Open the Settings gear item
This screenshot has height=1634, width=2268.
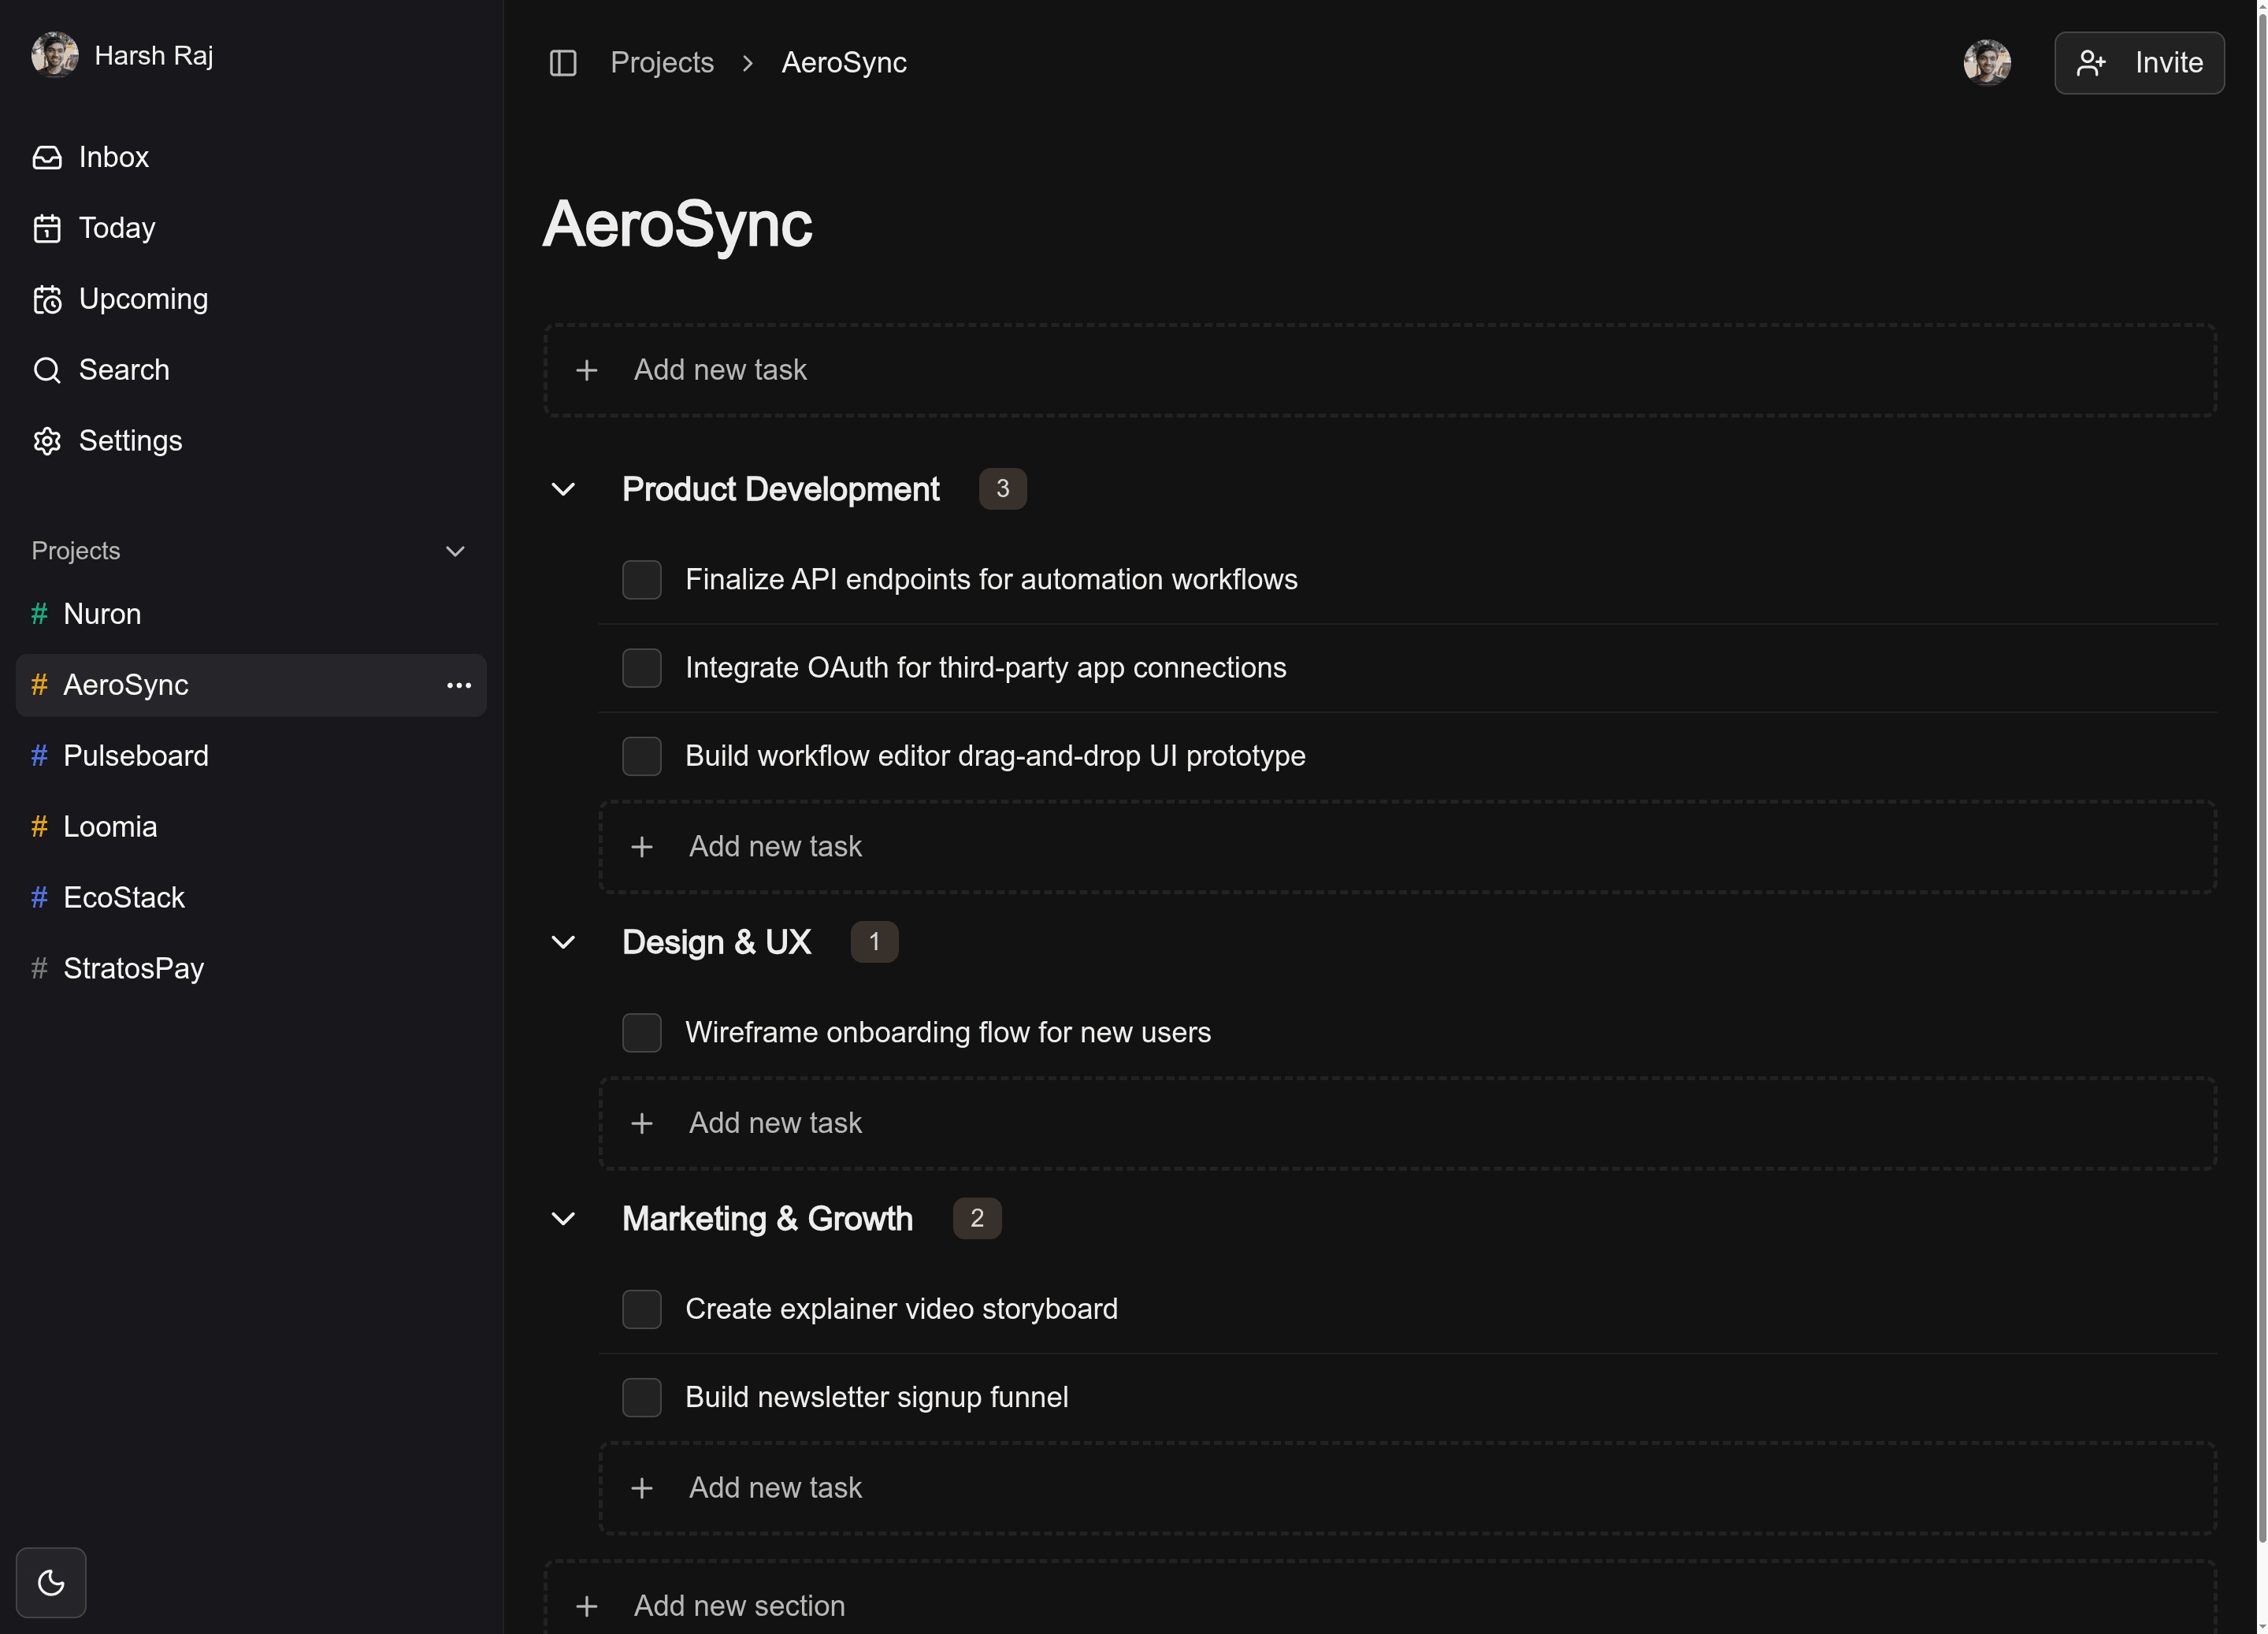click(129, 441)
